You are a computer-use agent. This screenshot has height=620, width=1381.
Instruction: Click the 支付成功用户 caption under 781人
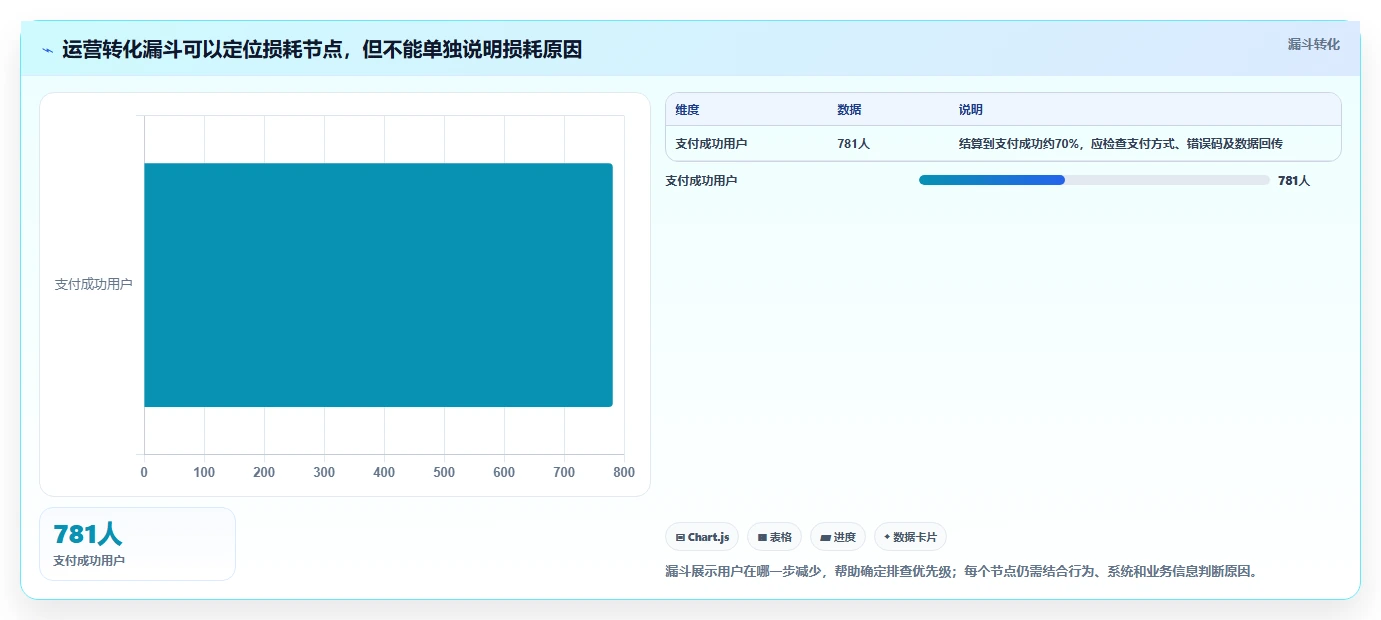[89, 561]
